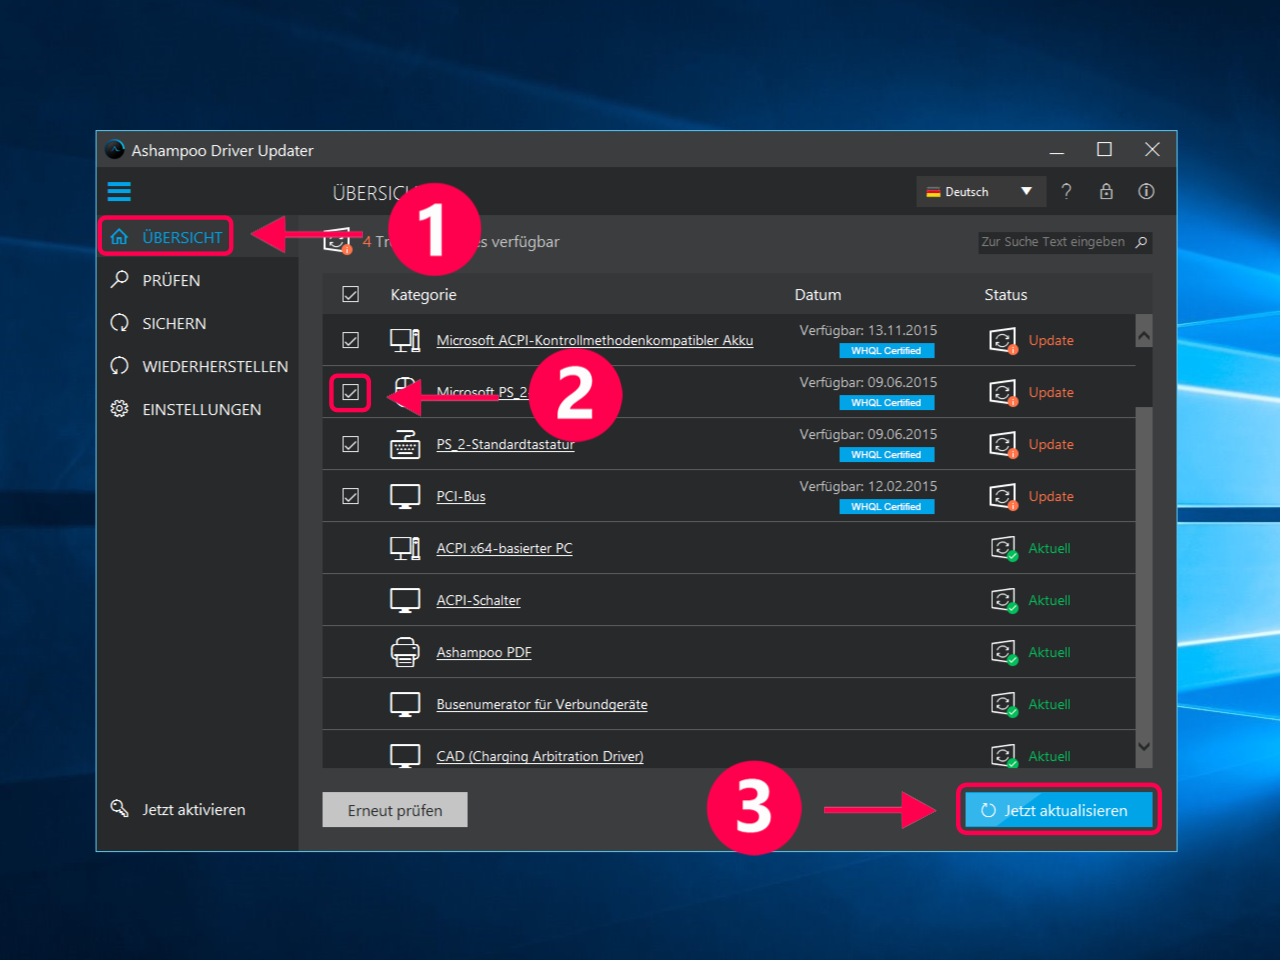Image resolution: width=1280 pixels, height=960 pixels.
Task: Click the driver list scrollbar thumb
Action: [x=1144, y=377]
